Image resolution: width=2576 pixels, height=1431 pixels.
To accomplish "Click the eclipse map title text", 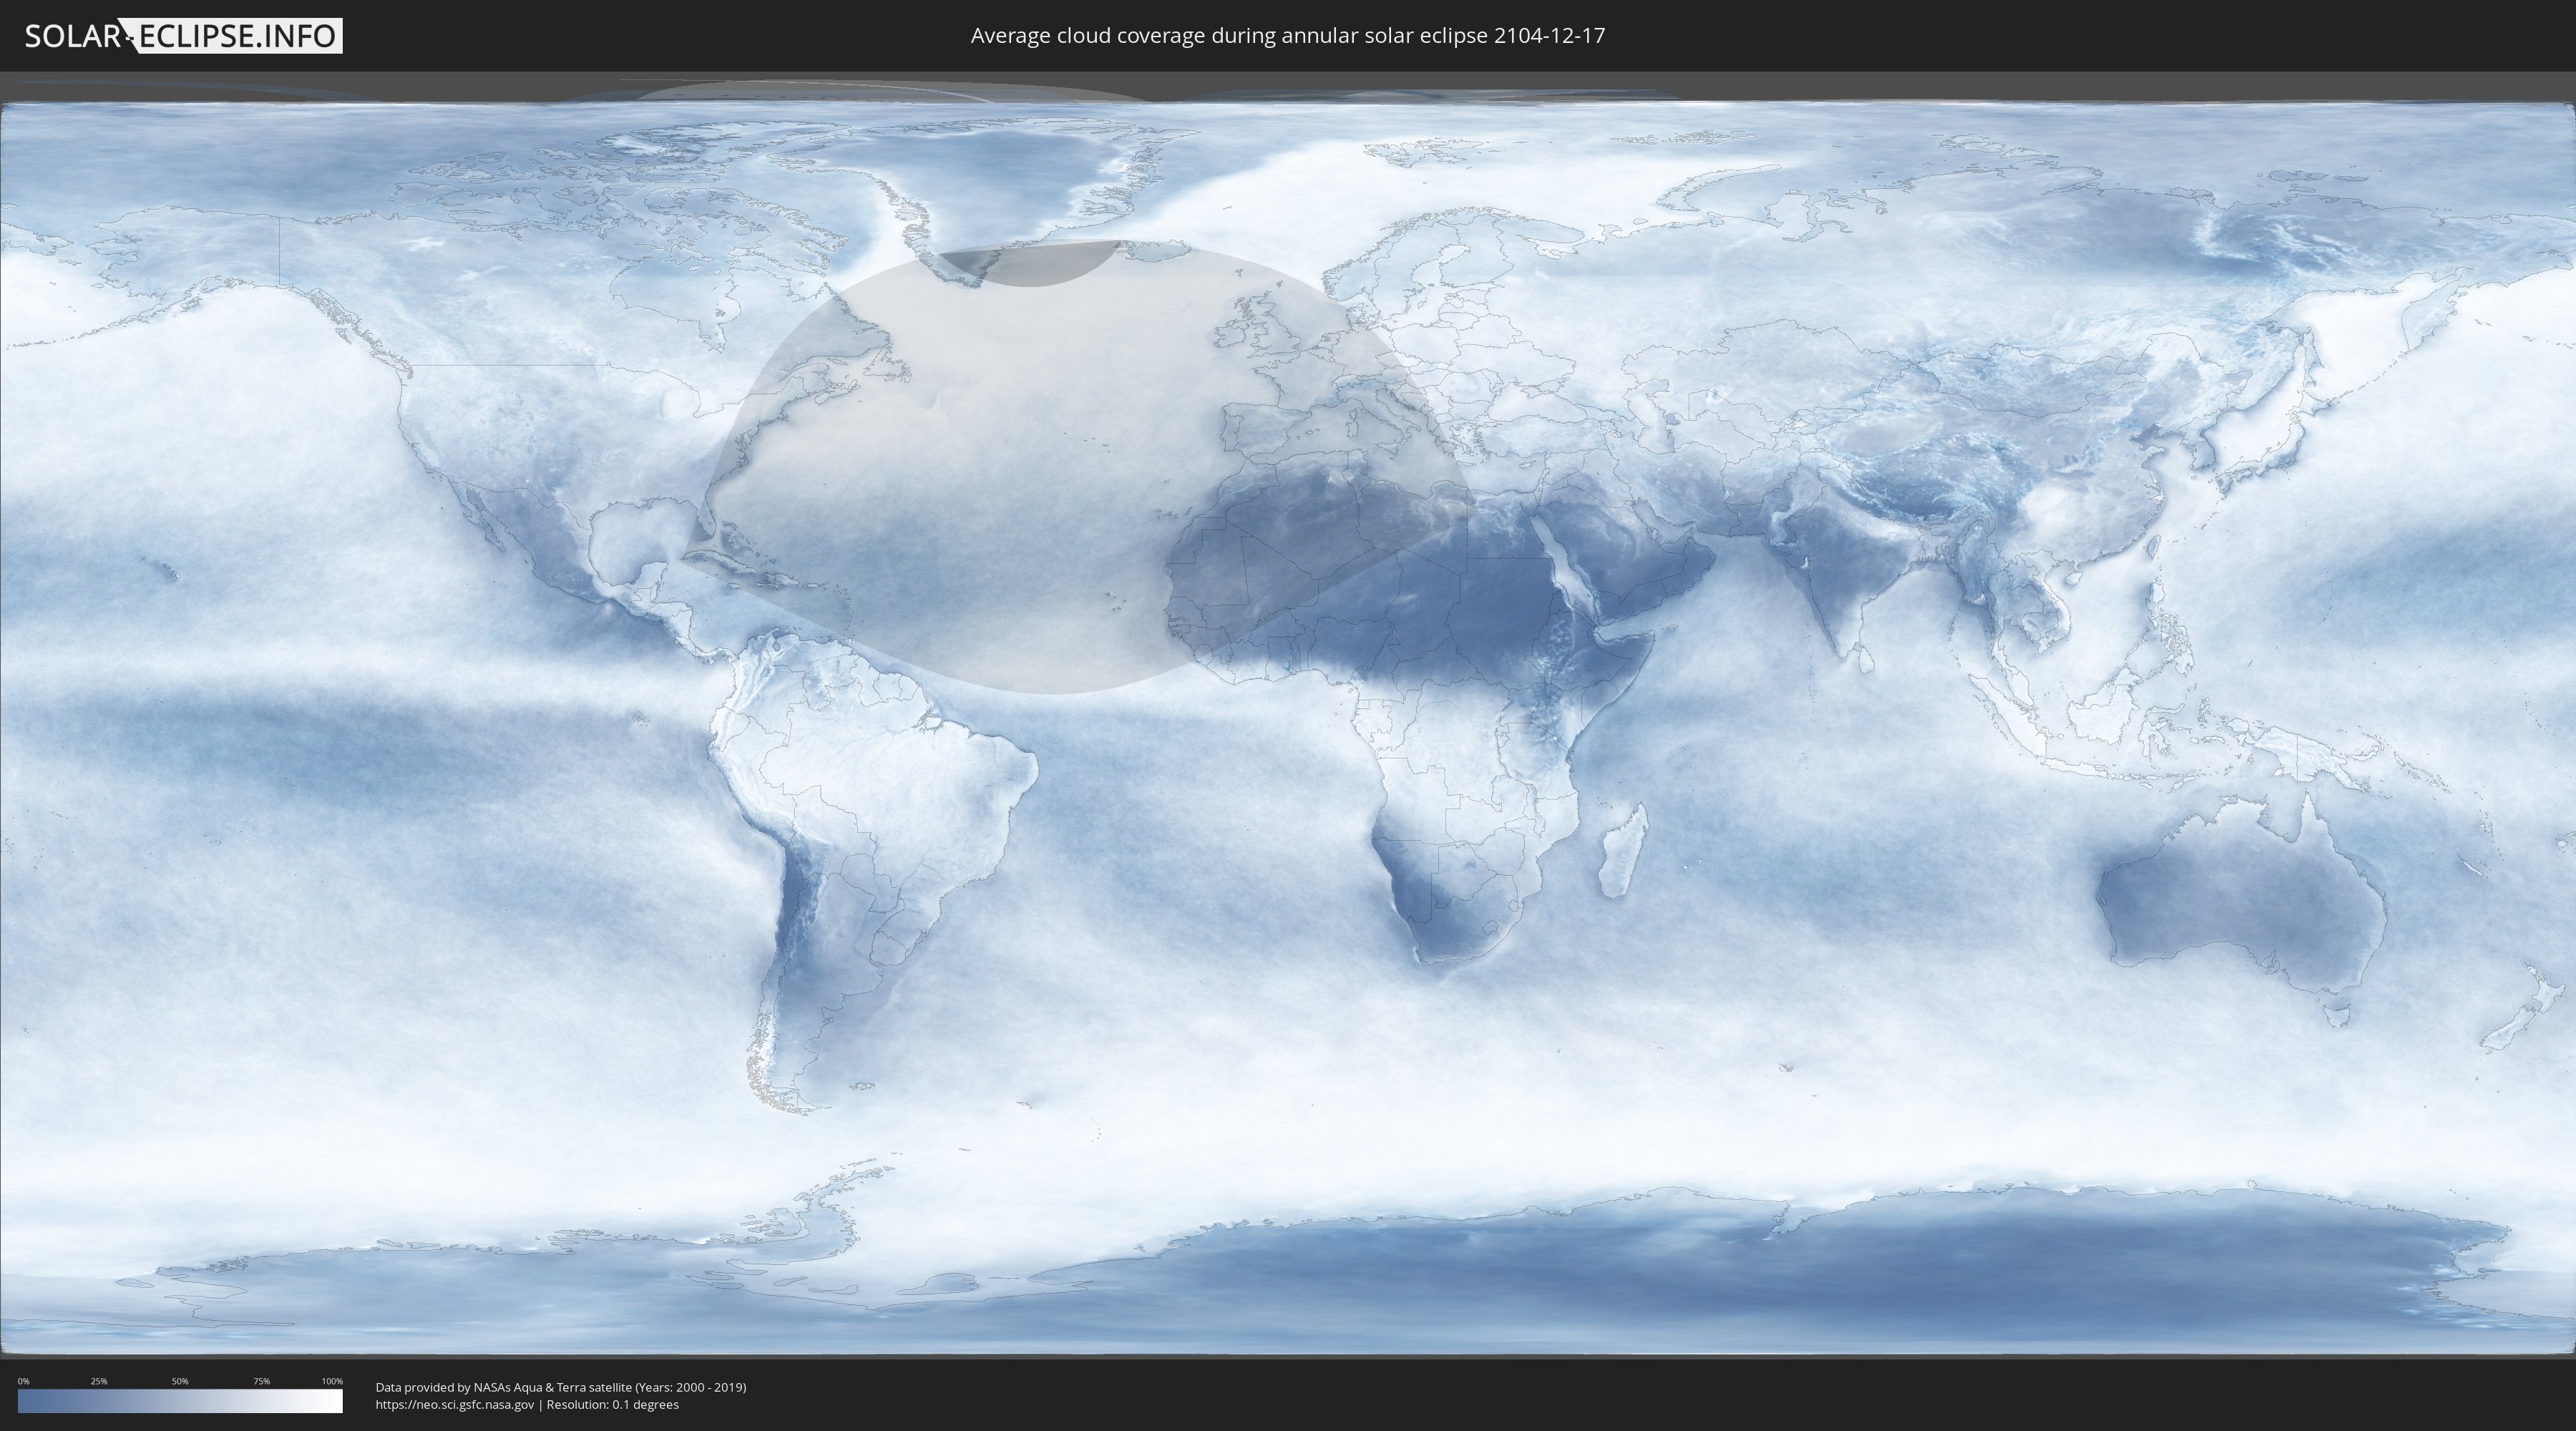I will coord(1287,36).
